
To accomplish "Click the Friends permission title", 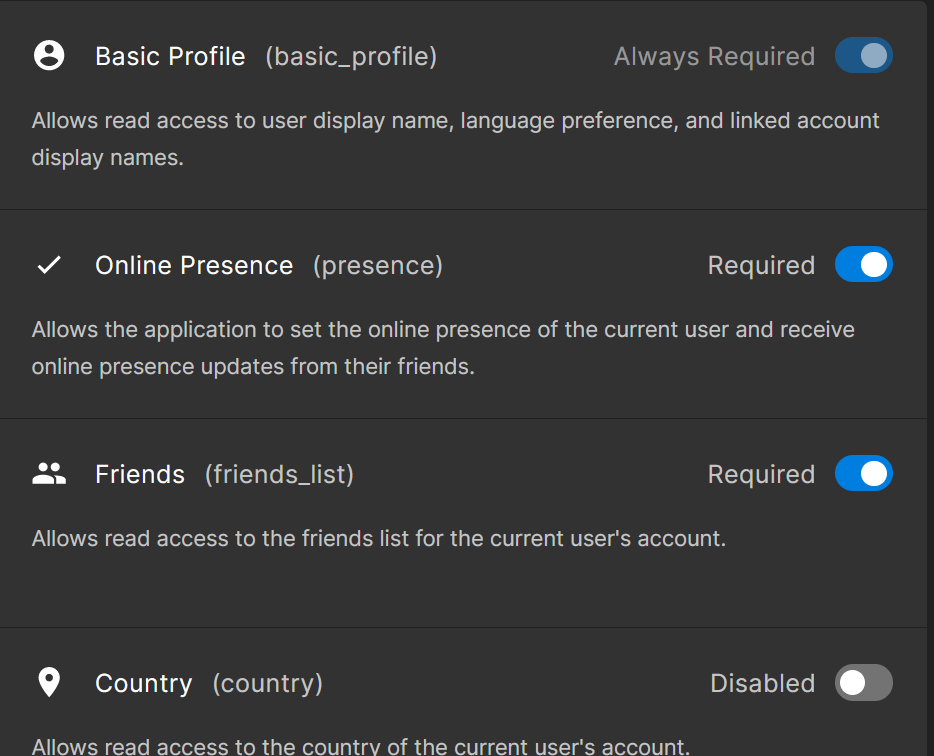I will [140, 474].
